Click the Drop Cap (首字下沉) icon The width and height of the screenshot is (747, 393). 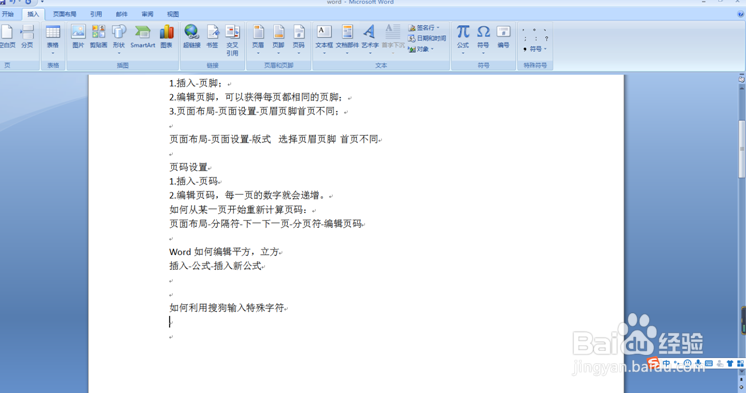point(393,32)
